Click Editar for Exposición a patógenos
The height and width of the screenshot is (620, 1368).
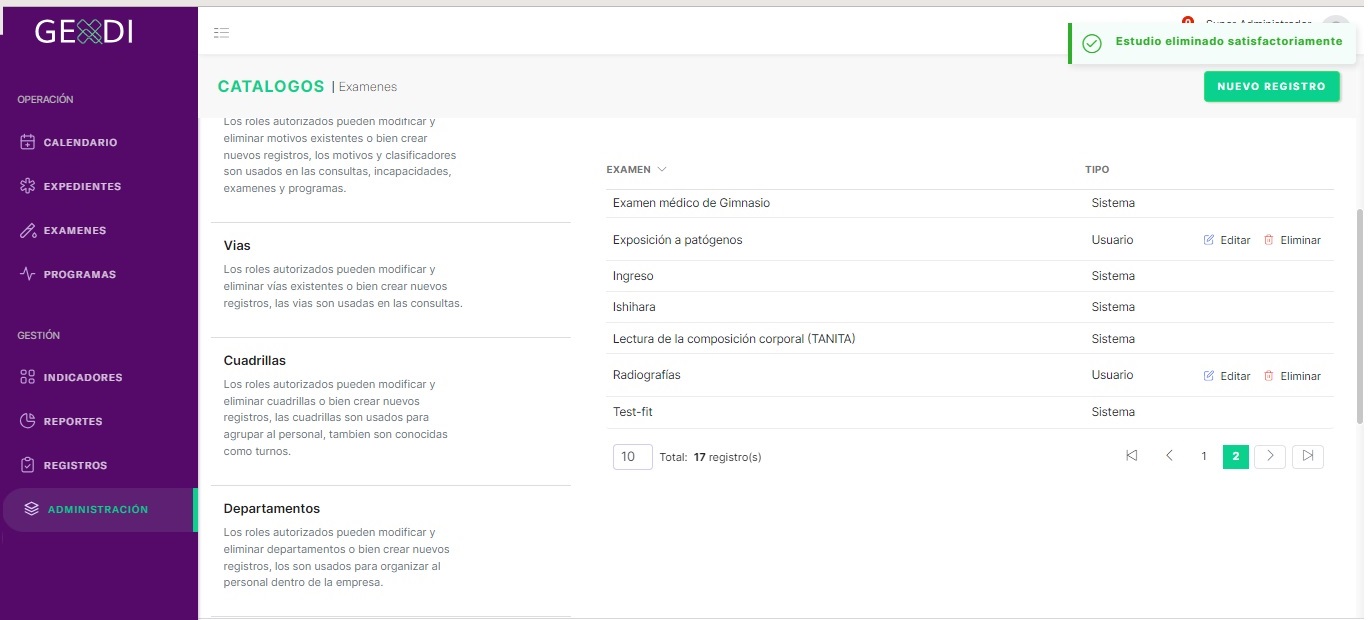(x=1227, y=240)
